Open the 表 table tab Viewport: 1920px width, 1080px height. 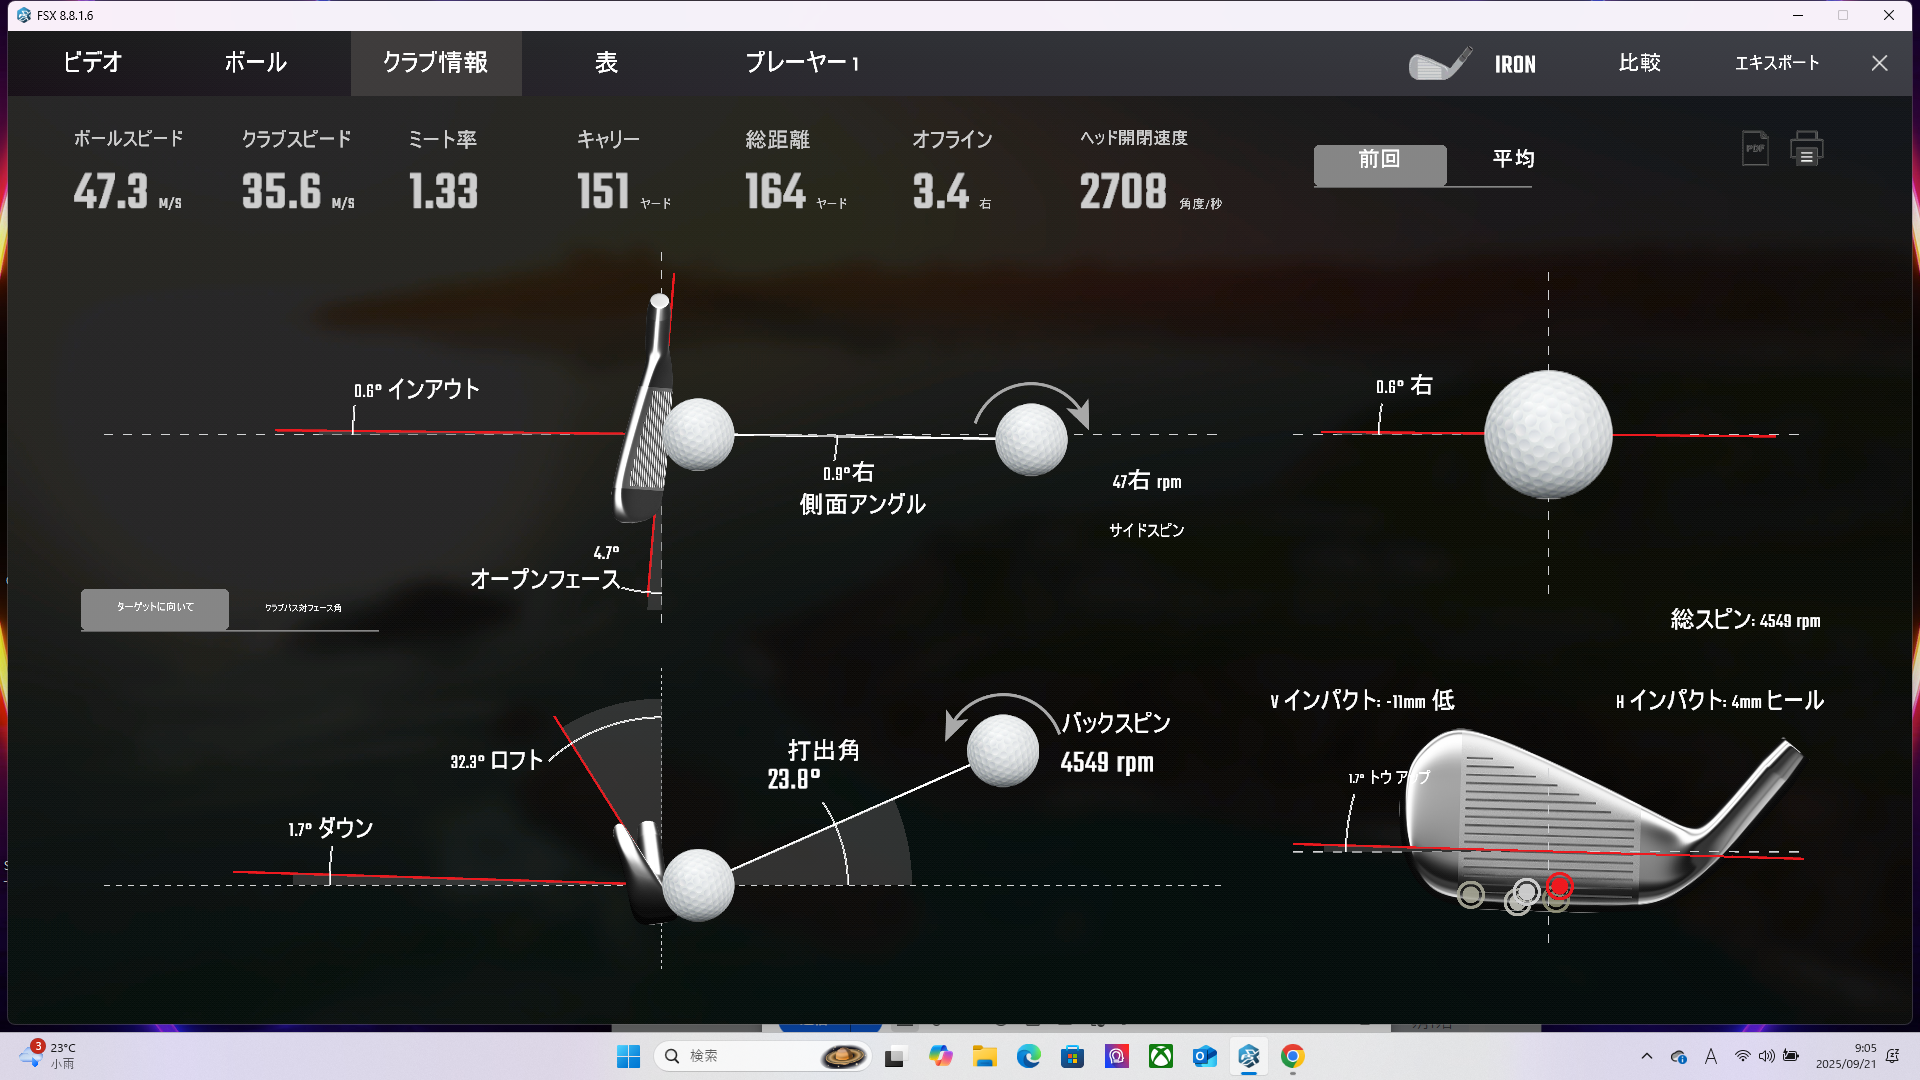coord(606,63)
